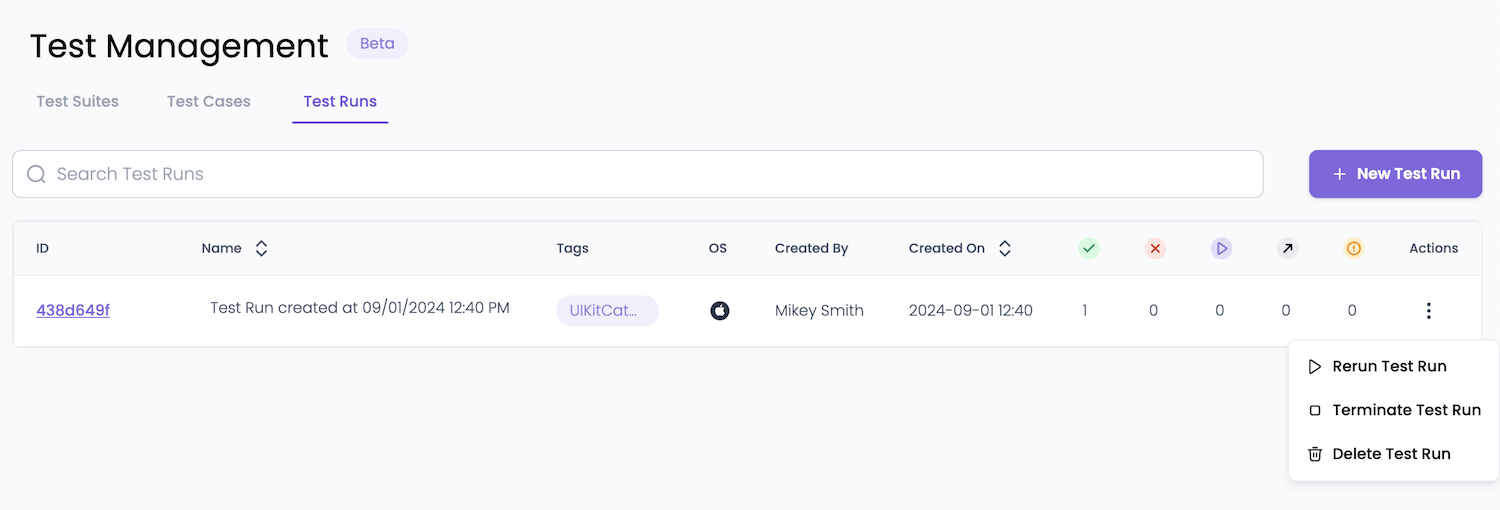Choose Terminate Test Run from the menu
1500x510 pixels.
pos(1394,410)
